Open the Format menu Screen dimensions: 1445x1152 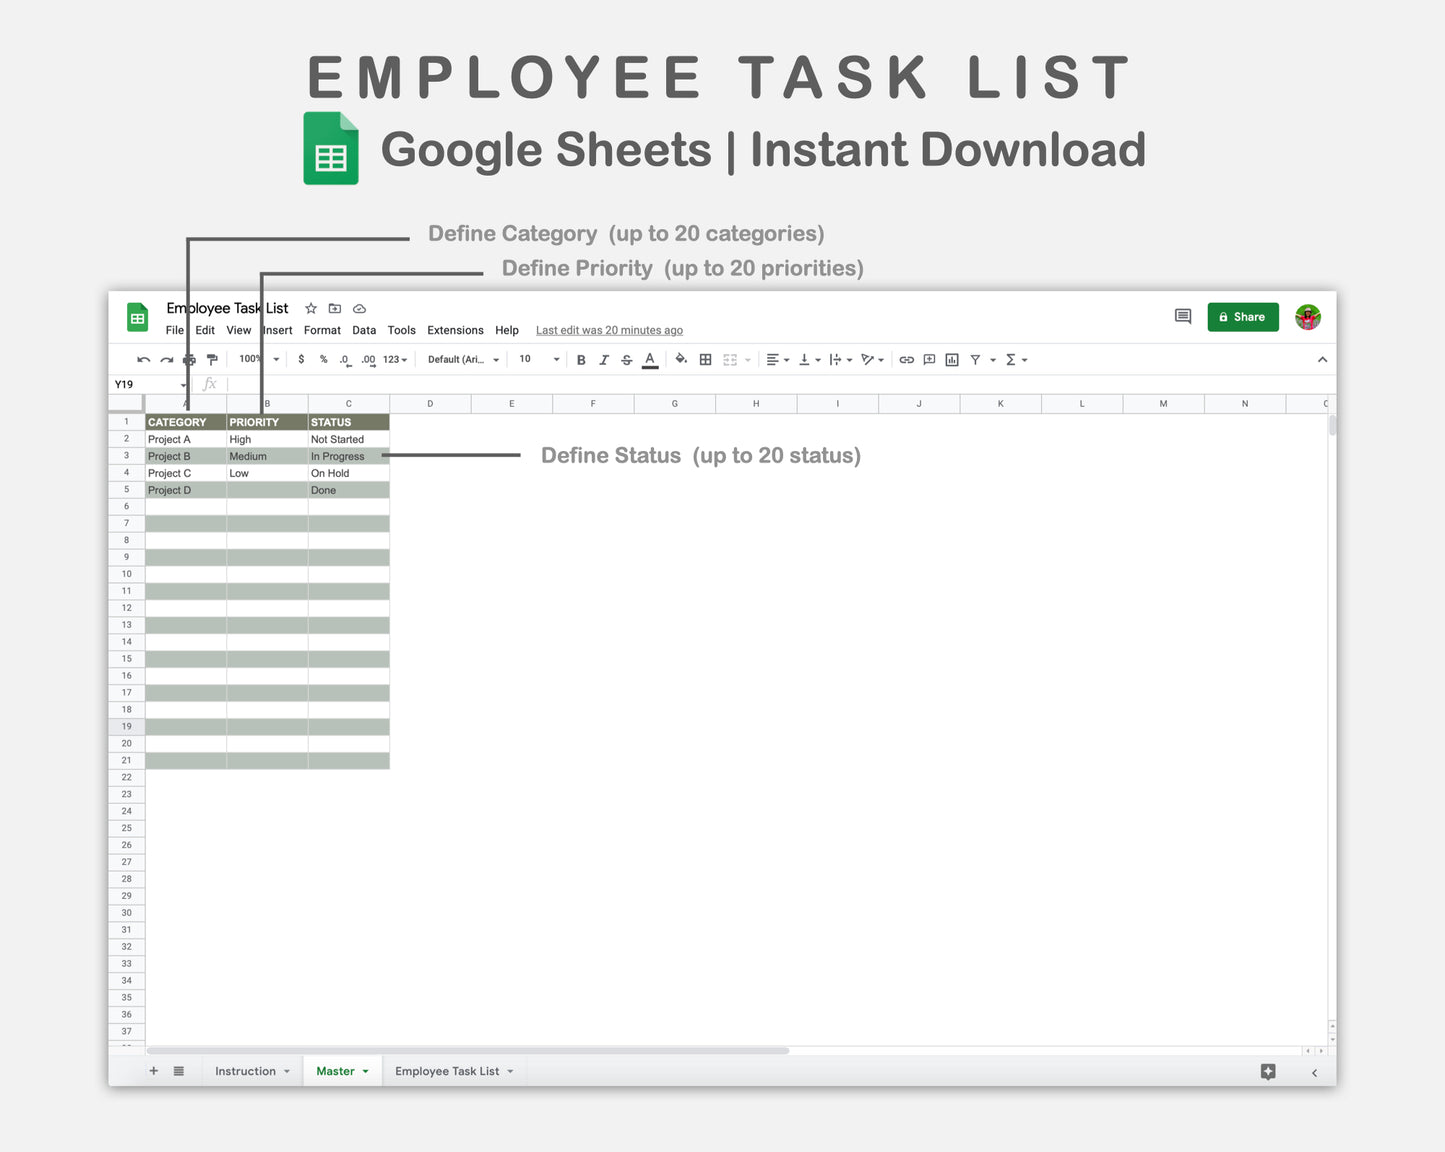322,330
